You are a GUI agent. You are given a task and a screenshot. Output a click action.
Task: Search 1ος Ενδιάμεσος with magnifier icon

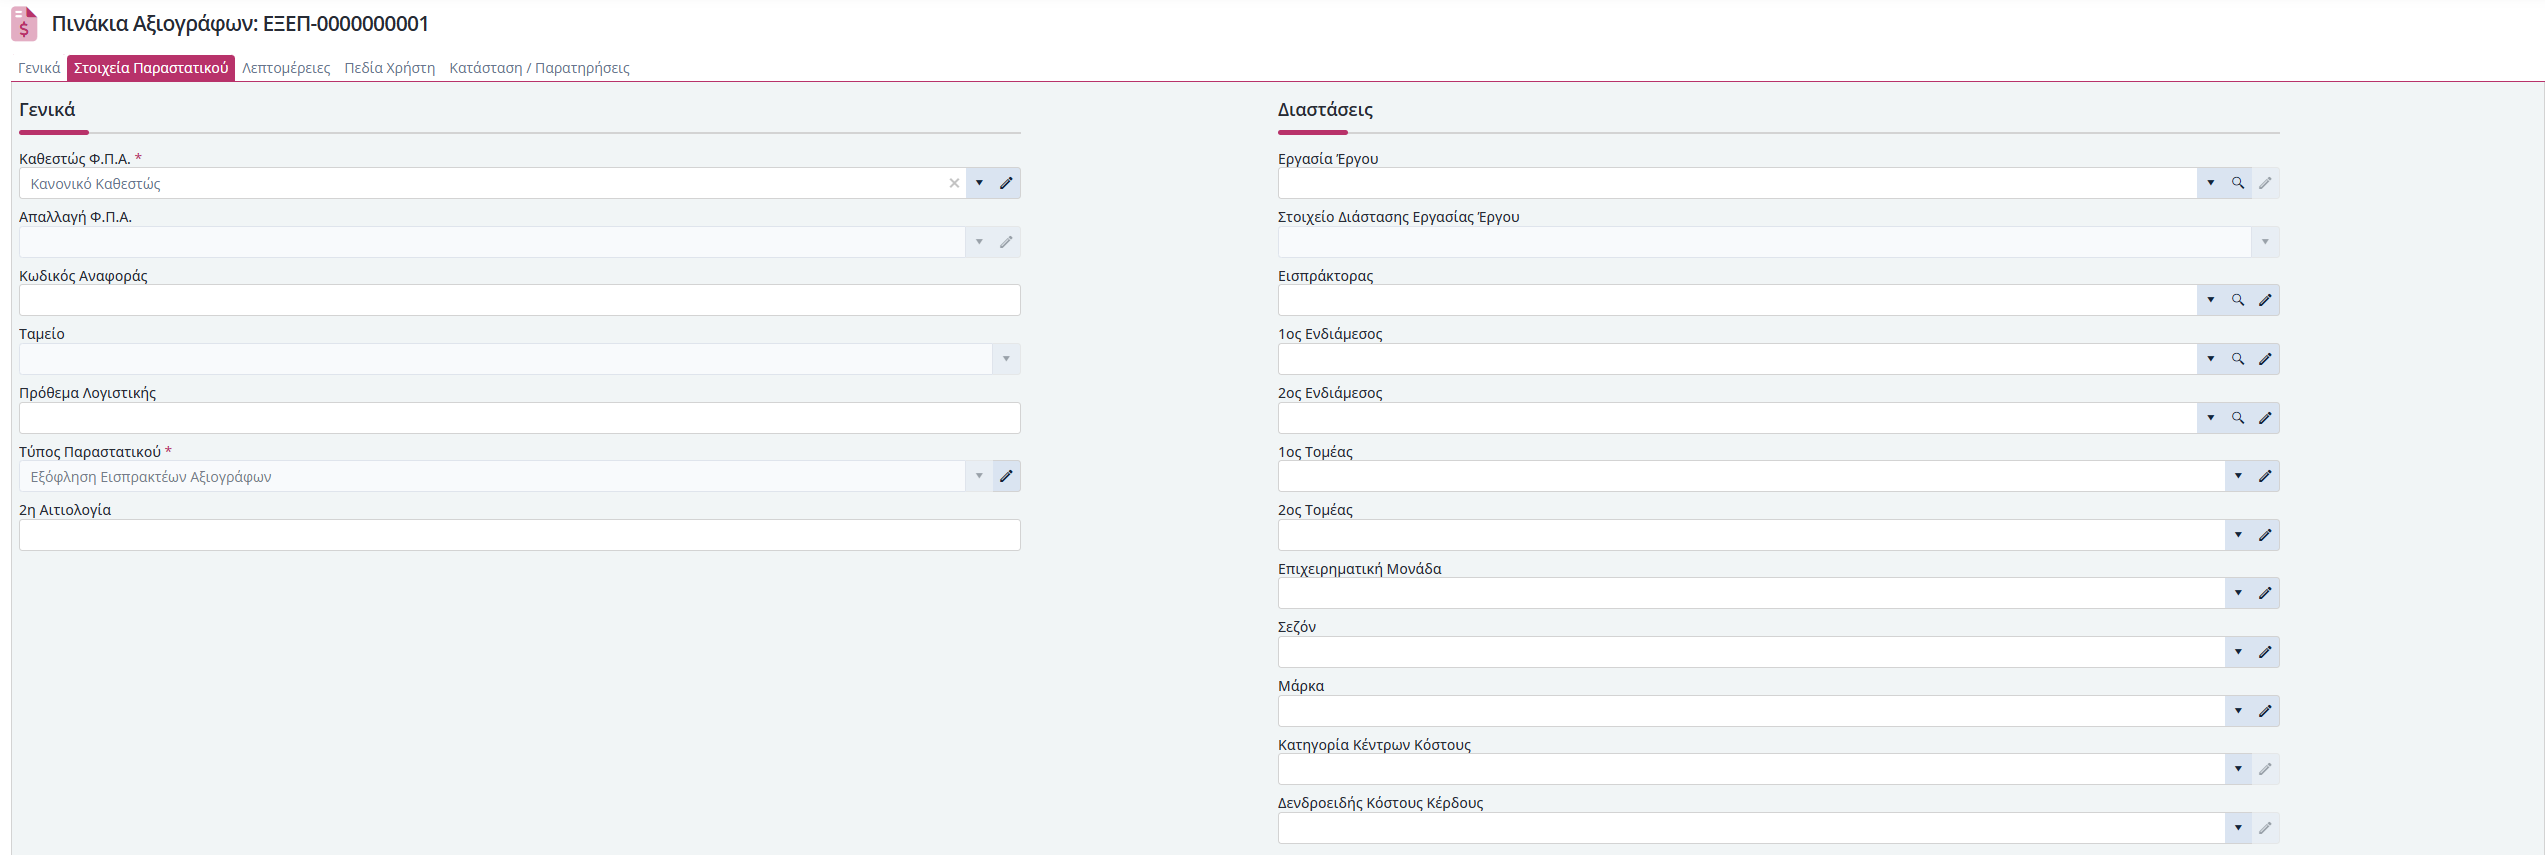(2238, 359)
